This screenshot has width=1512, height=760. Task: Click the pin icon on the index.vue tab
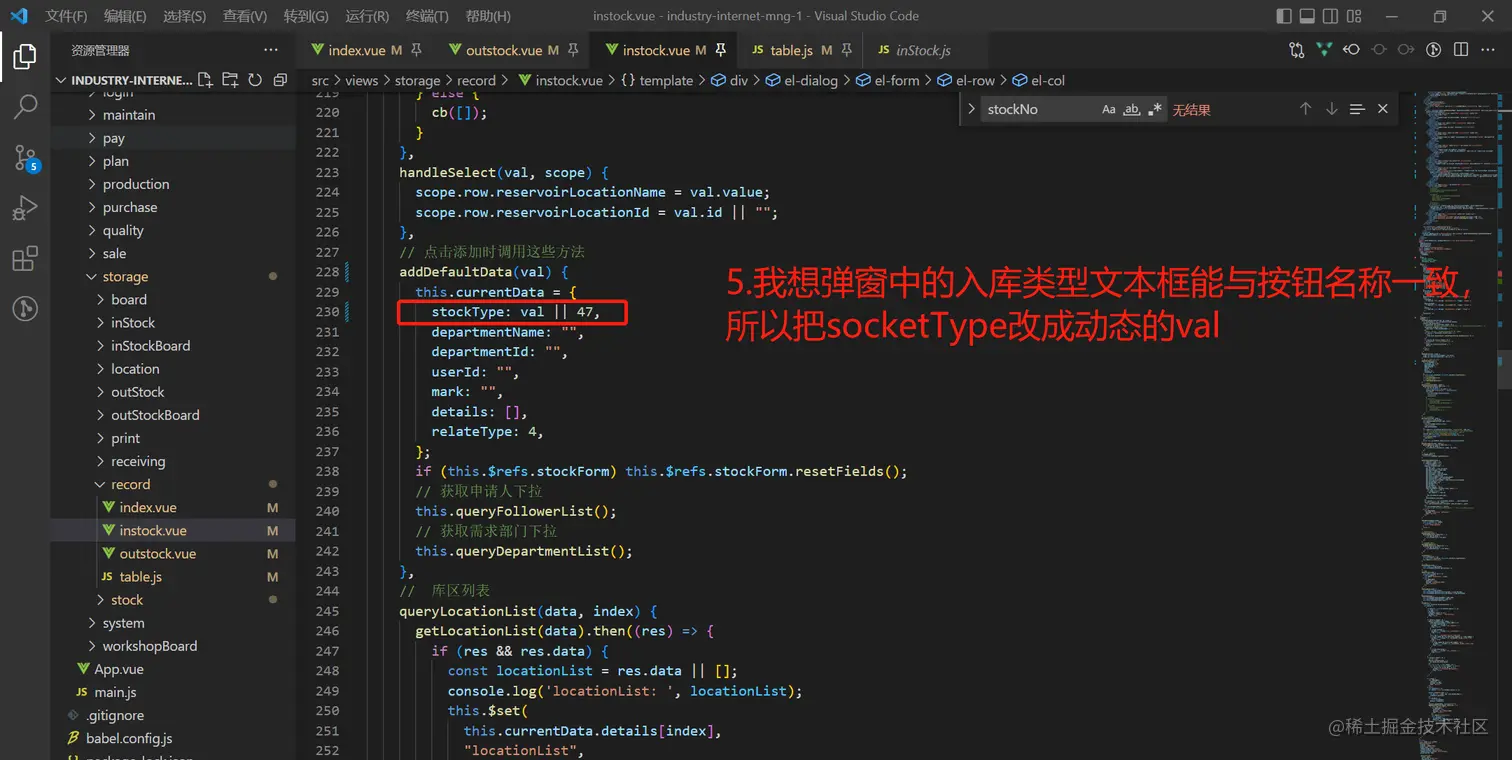416,50
